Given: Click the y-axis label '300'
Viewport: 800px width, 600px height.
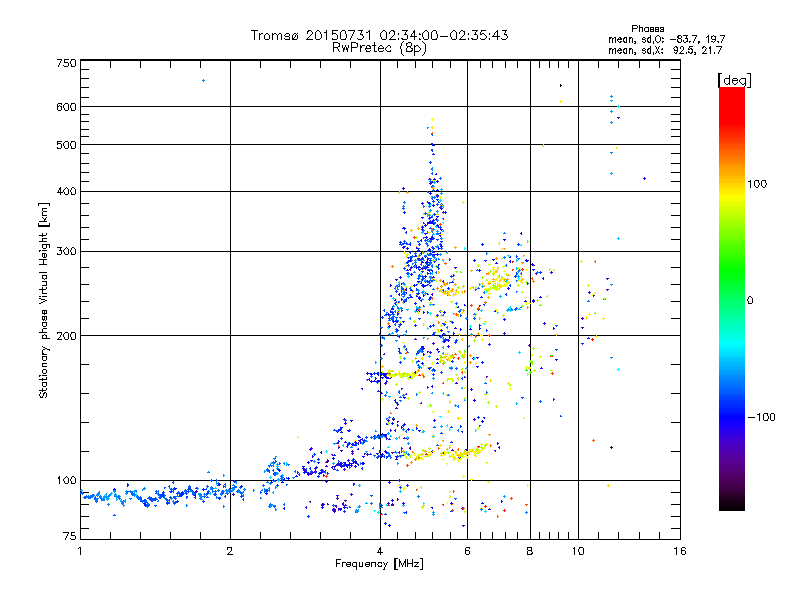Looking at the screenshot, I should click(x=67, y=252).
